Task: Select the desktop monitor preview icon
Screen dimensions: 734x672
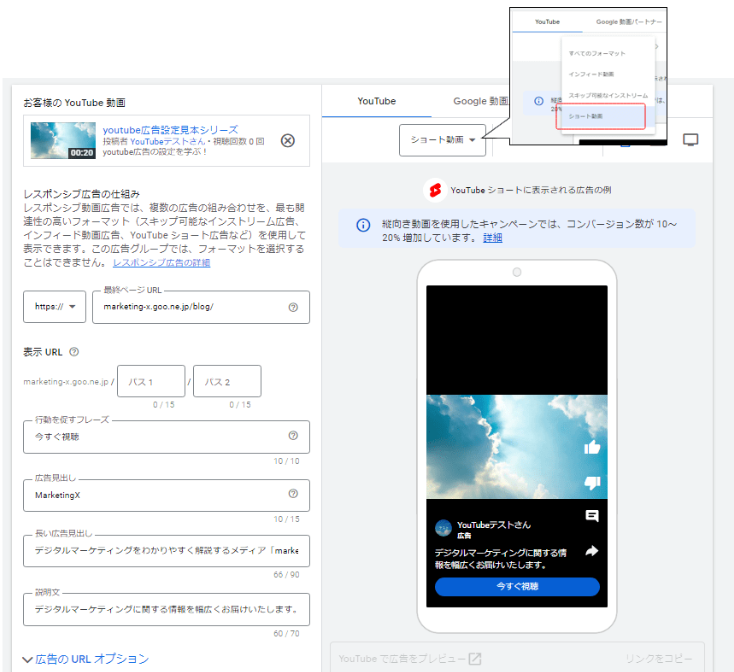Action: (x=690, y=139)
